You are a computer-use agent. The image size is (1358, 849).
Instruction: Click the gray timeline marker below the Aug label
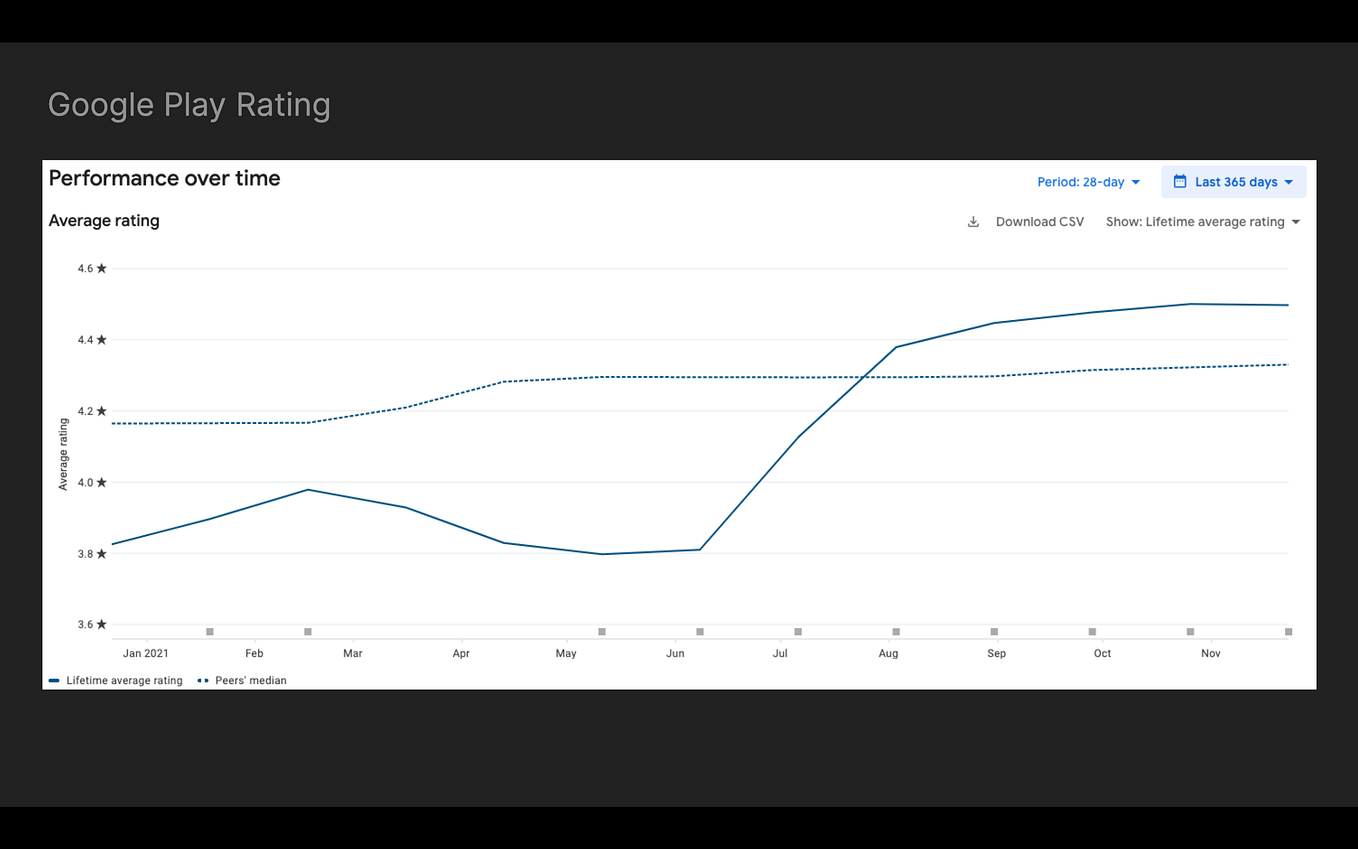click(895, 631)
